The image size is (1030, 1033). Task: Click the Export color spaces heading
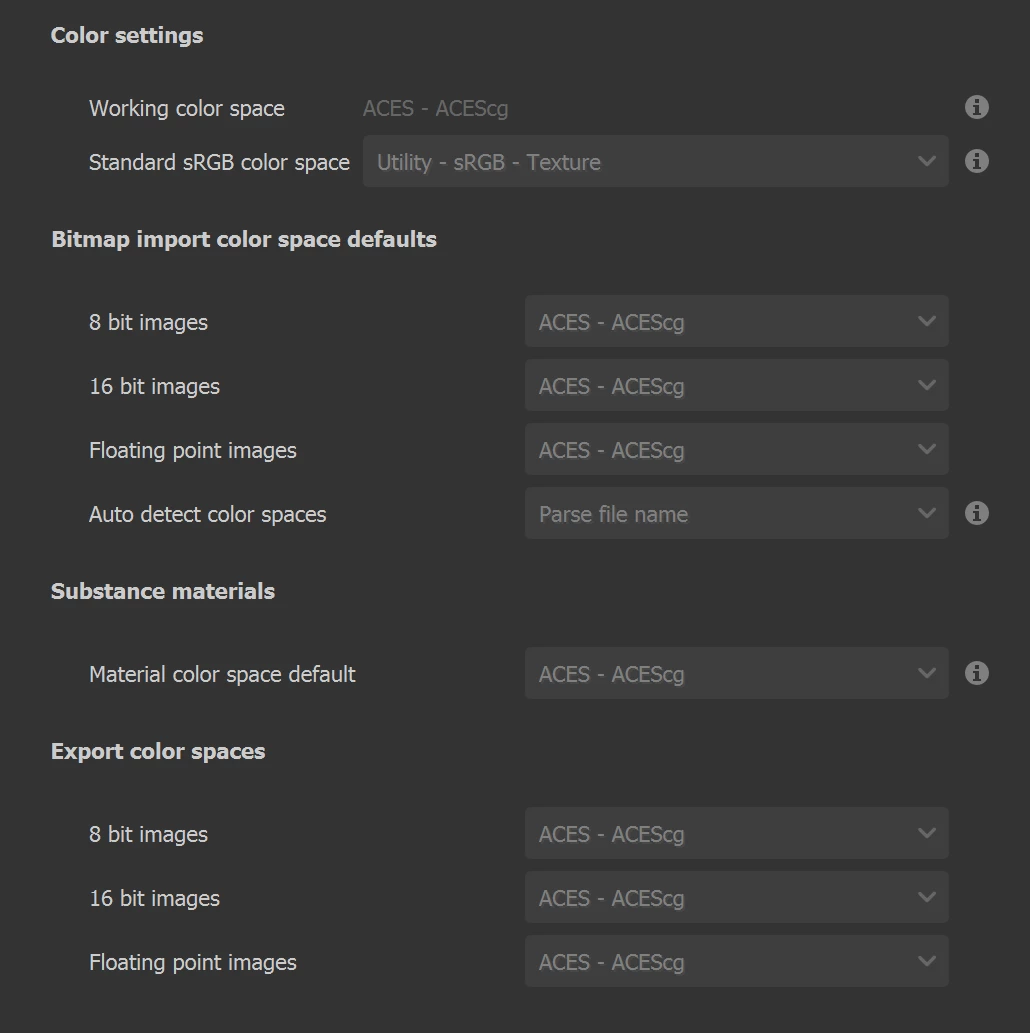158,751
